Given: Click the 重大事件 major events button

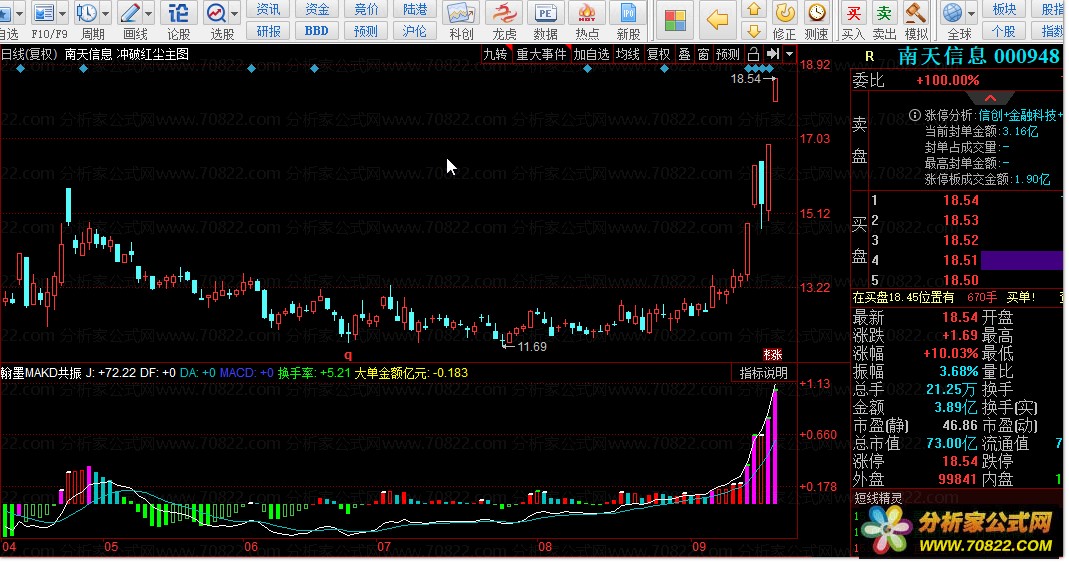Looking at the screenshot, I should point(541,54).
